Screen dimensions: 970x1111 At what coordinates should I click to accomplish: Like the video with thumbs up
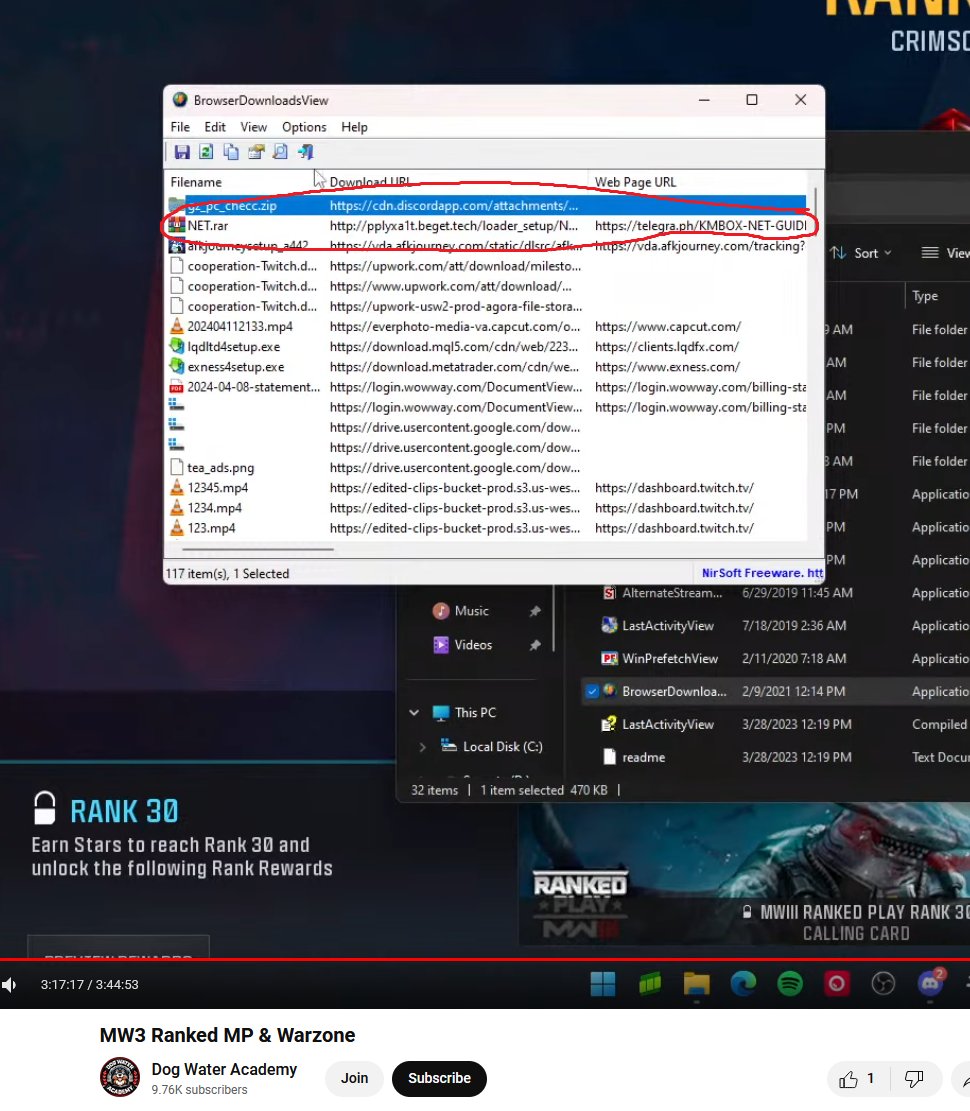click(856, 1079)
